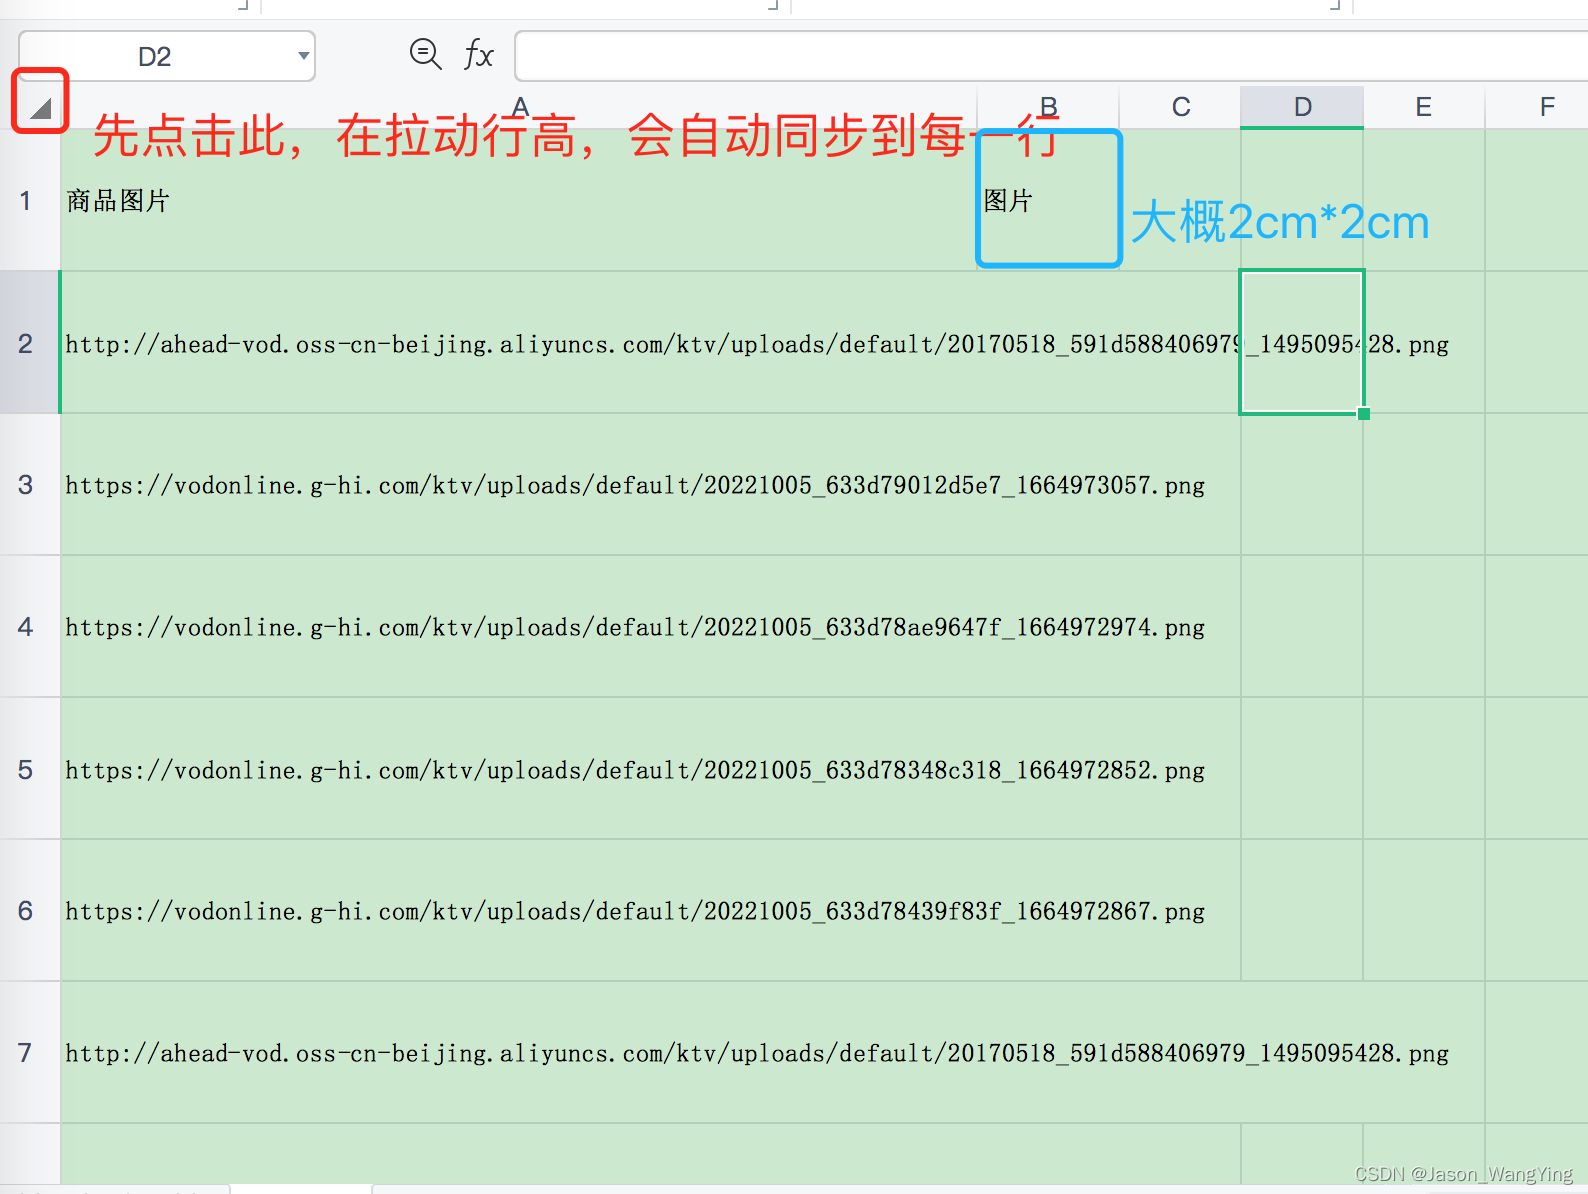
Task: Select row 5 header
Action: (30, 769)
